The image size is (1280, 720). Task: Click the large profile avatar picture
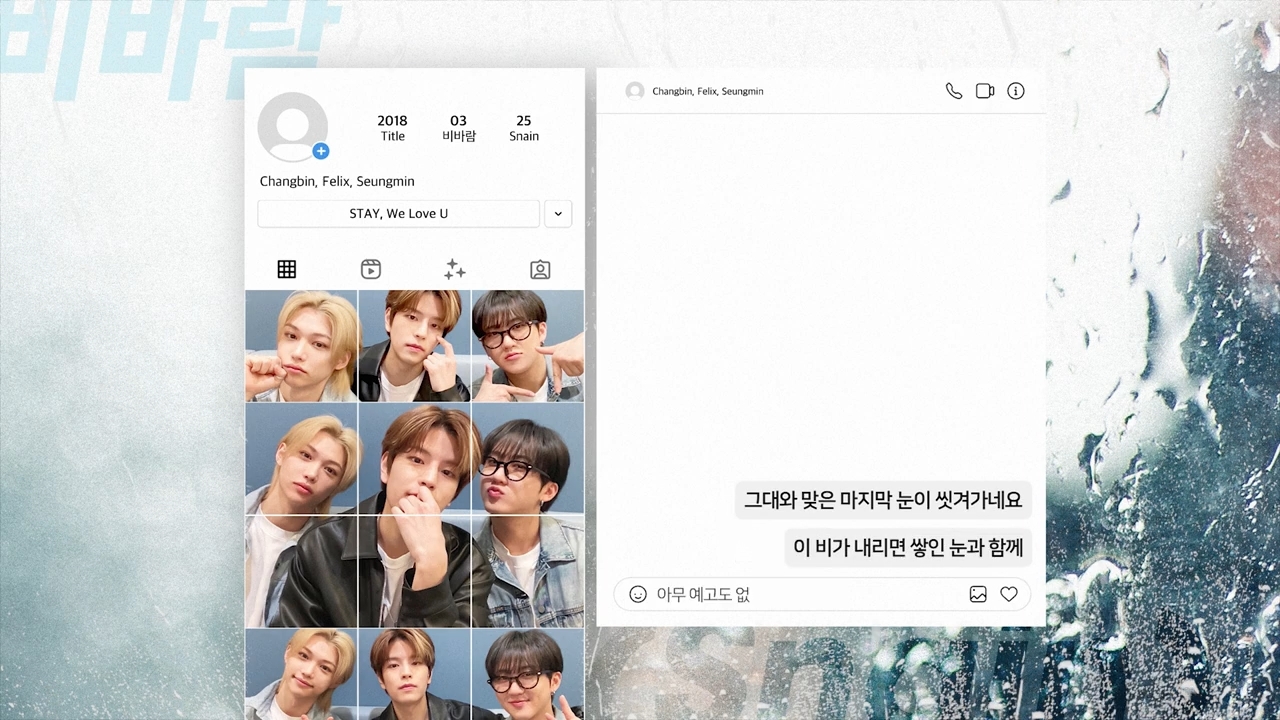tap(292, 127)
